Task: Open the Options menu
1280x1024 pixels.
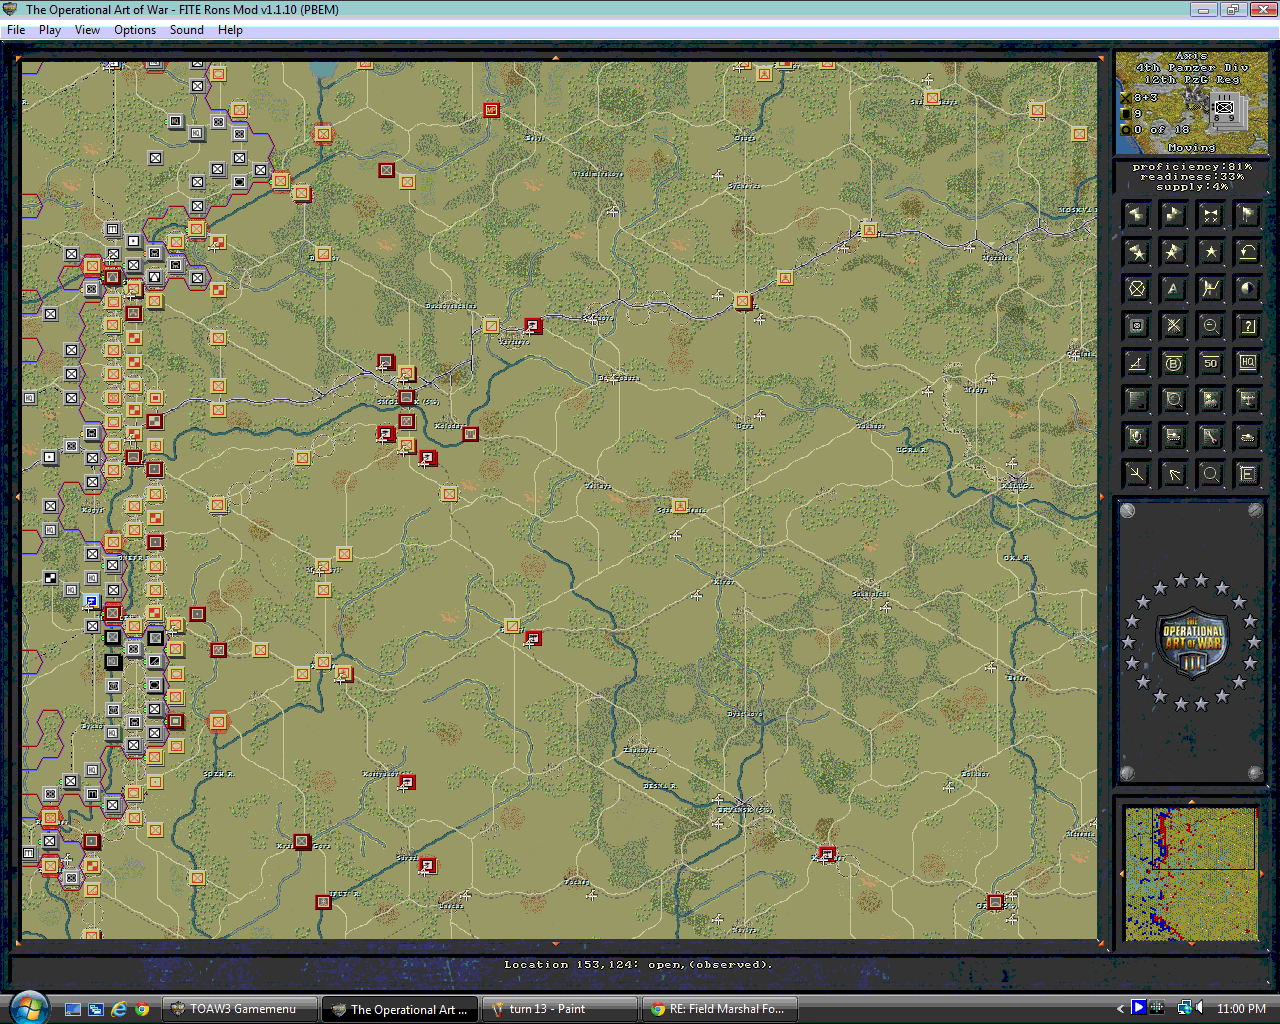Action: [135, 30]
